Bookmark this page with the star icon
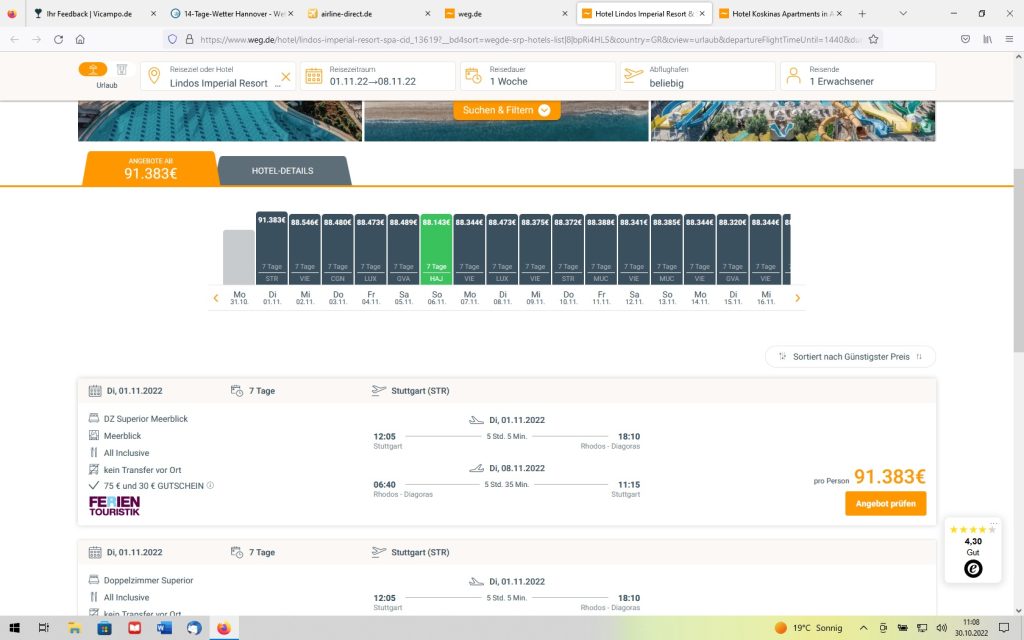The height and width of the screenshot is (640, 1024). [873, 39]
